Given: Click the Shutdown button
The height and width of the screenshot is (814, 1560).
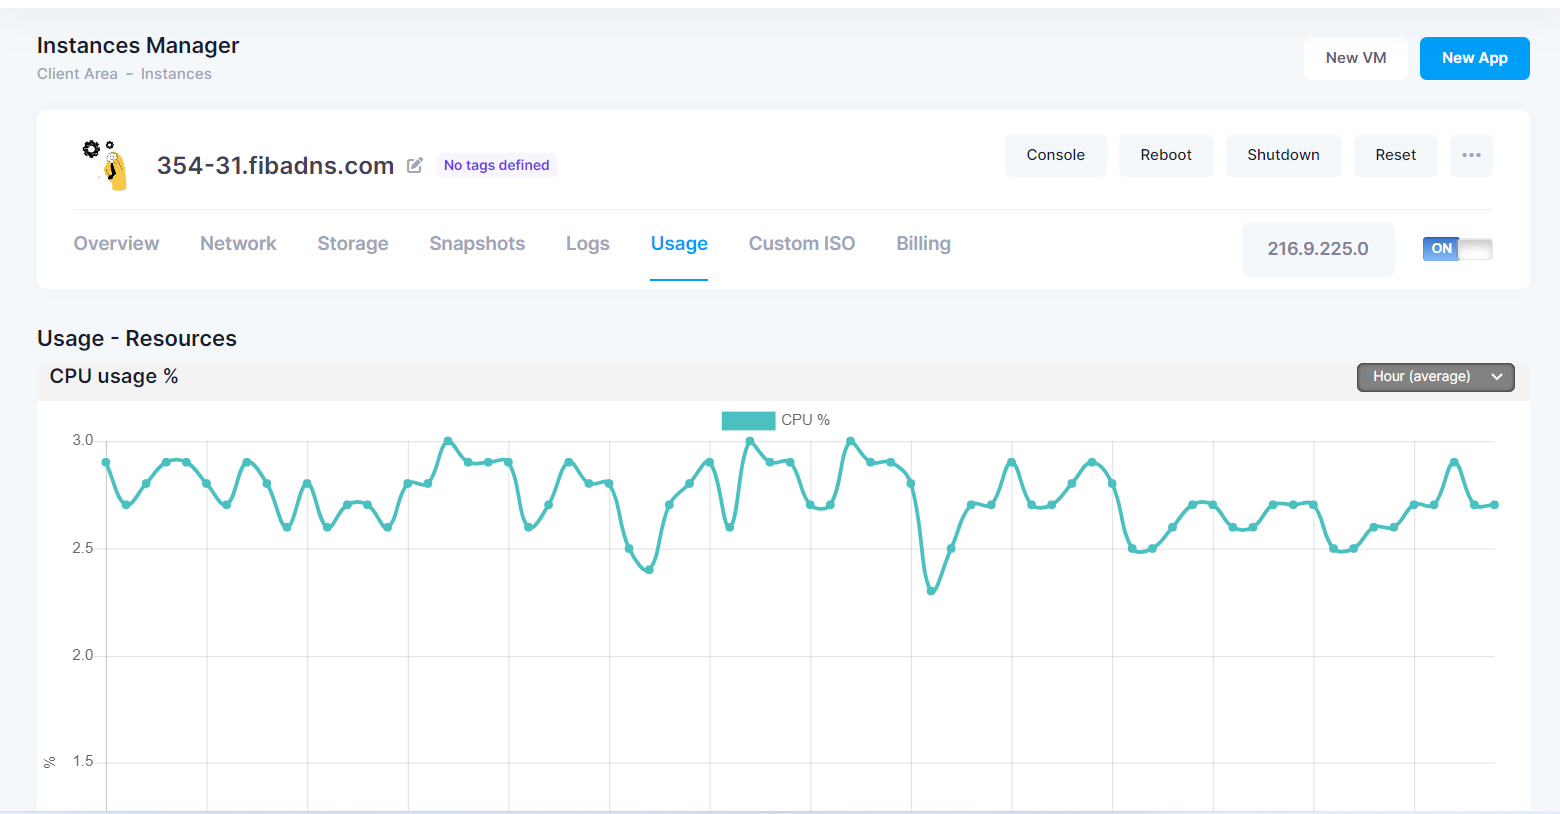Looking at the screenshot, I should click(x=1284, y=155).
